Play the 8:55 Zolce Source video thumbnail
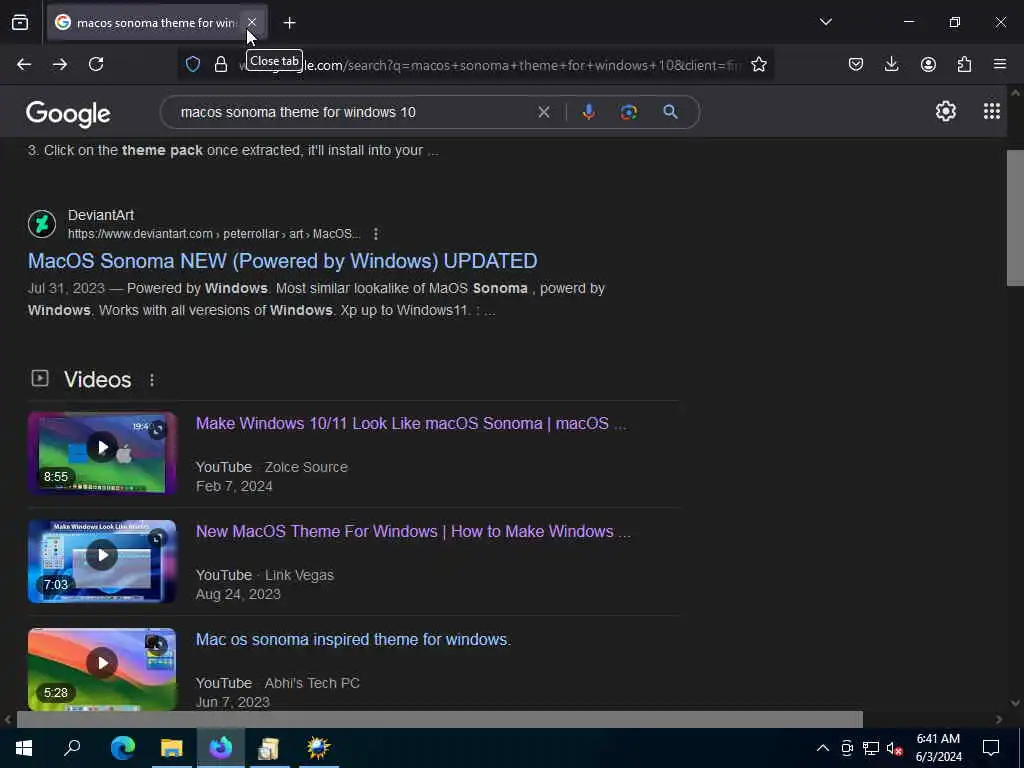 102,453
